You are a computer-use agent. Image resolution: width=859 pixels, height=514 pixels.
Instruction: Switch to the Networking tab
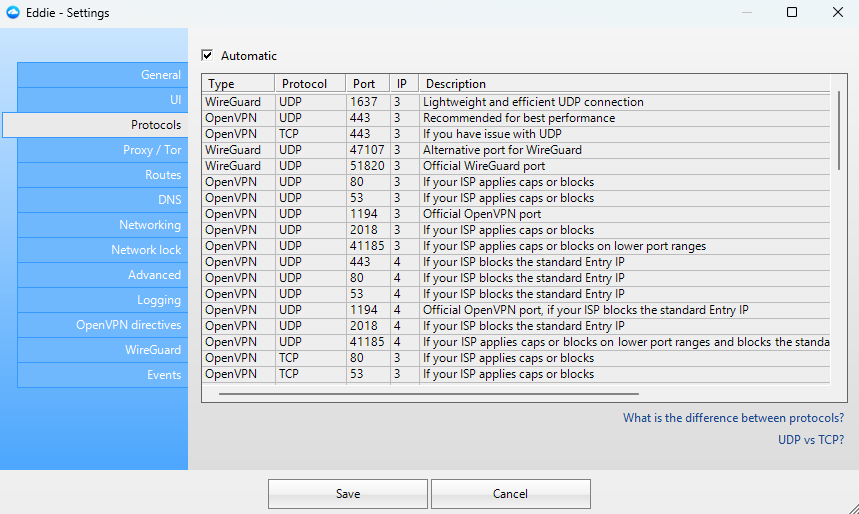tap(102, 225)
